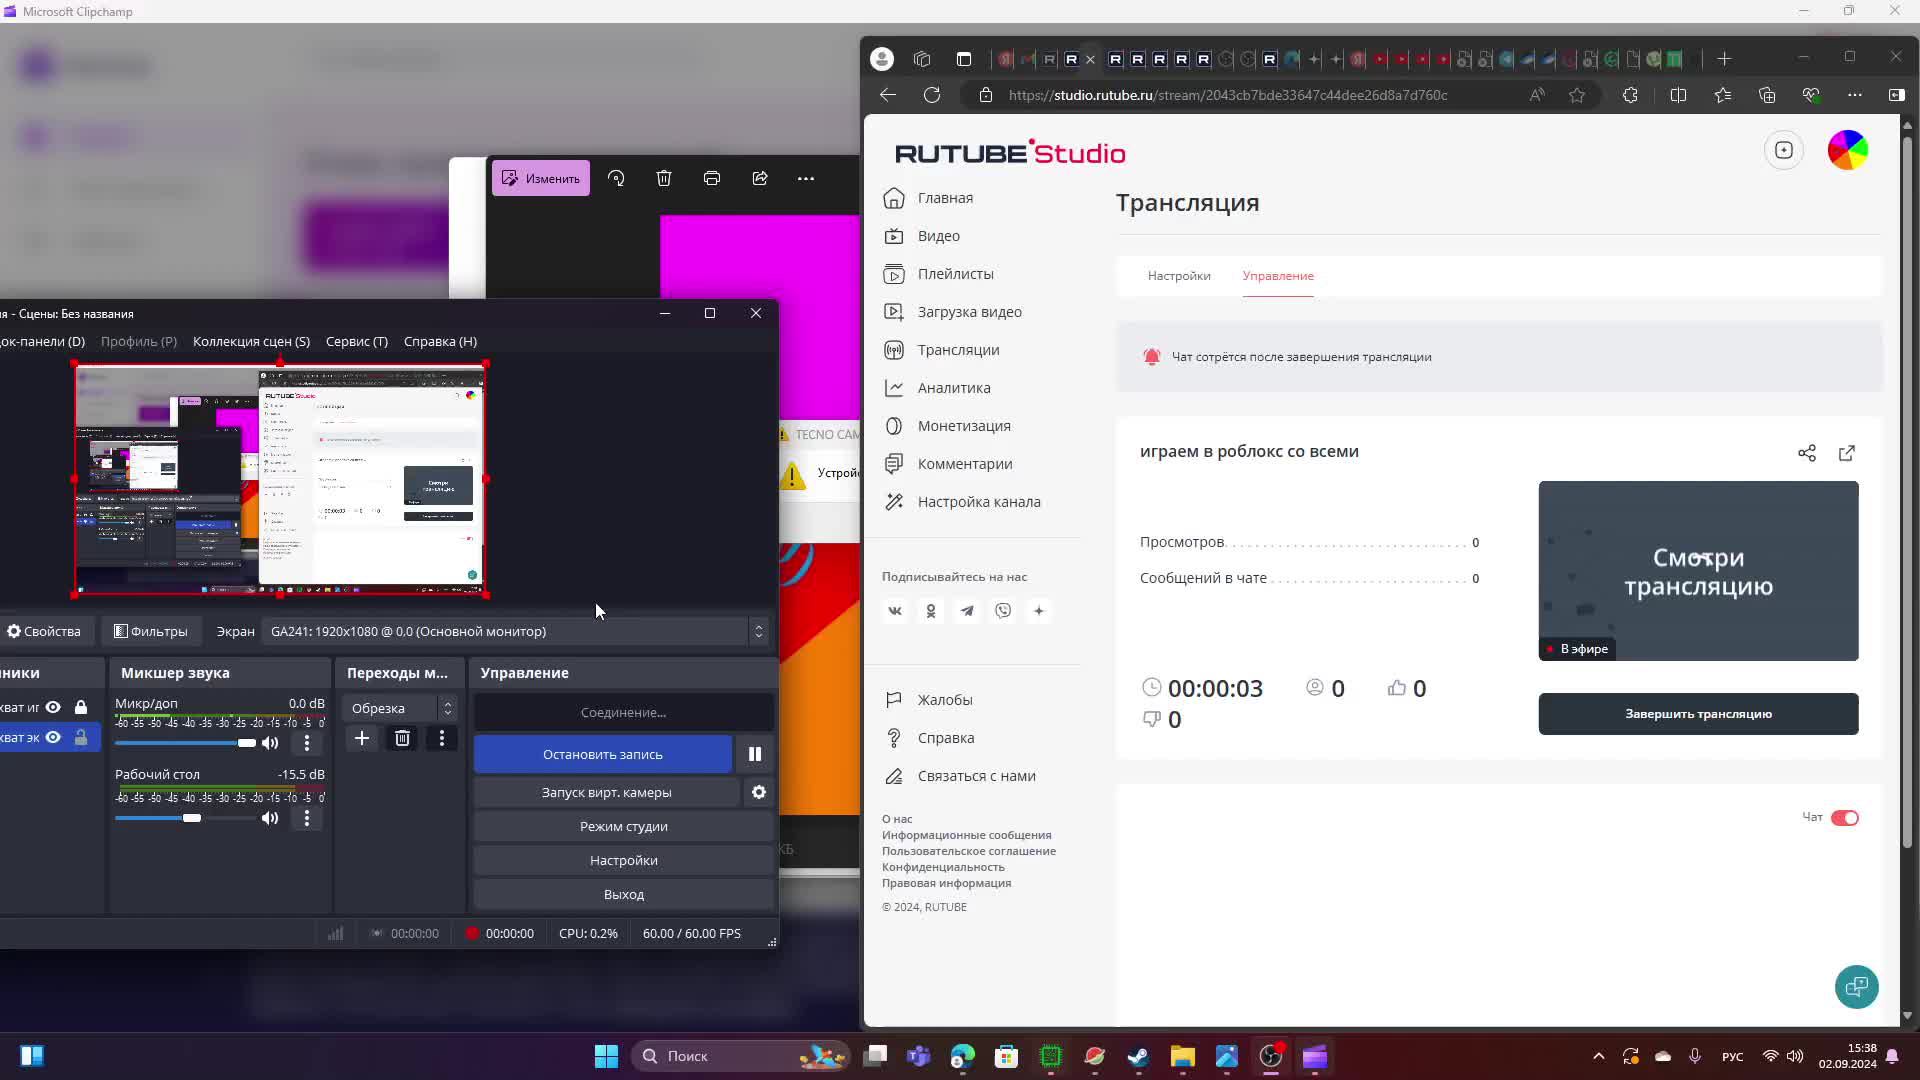This screenshot has width=1920, height=1080.
Task: Open the colorful profile avatar in RUTUBE
Action: coord(1848,150)
